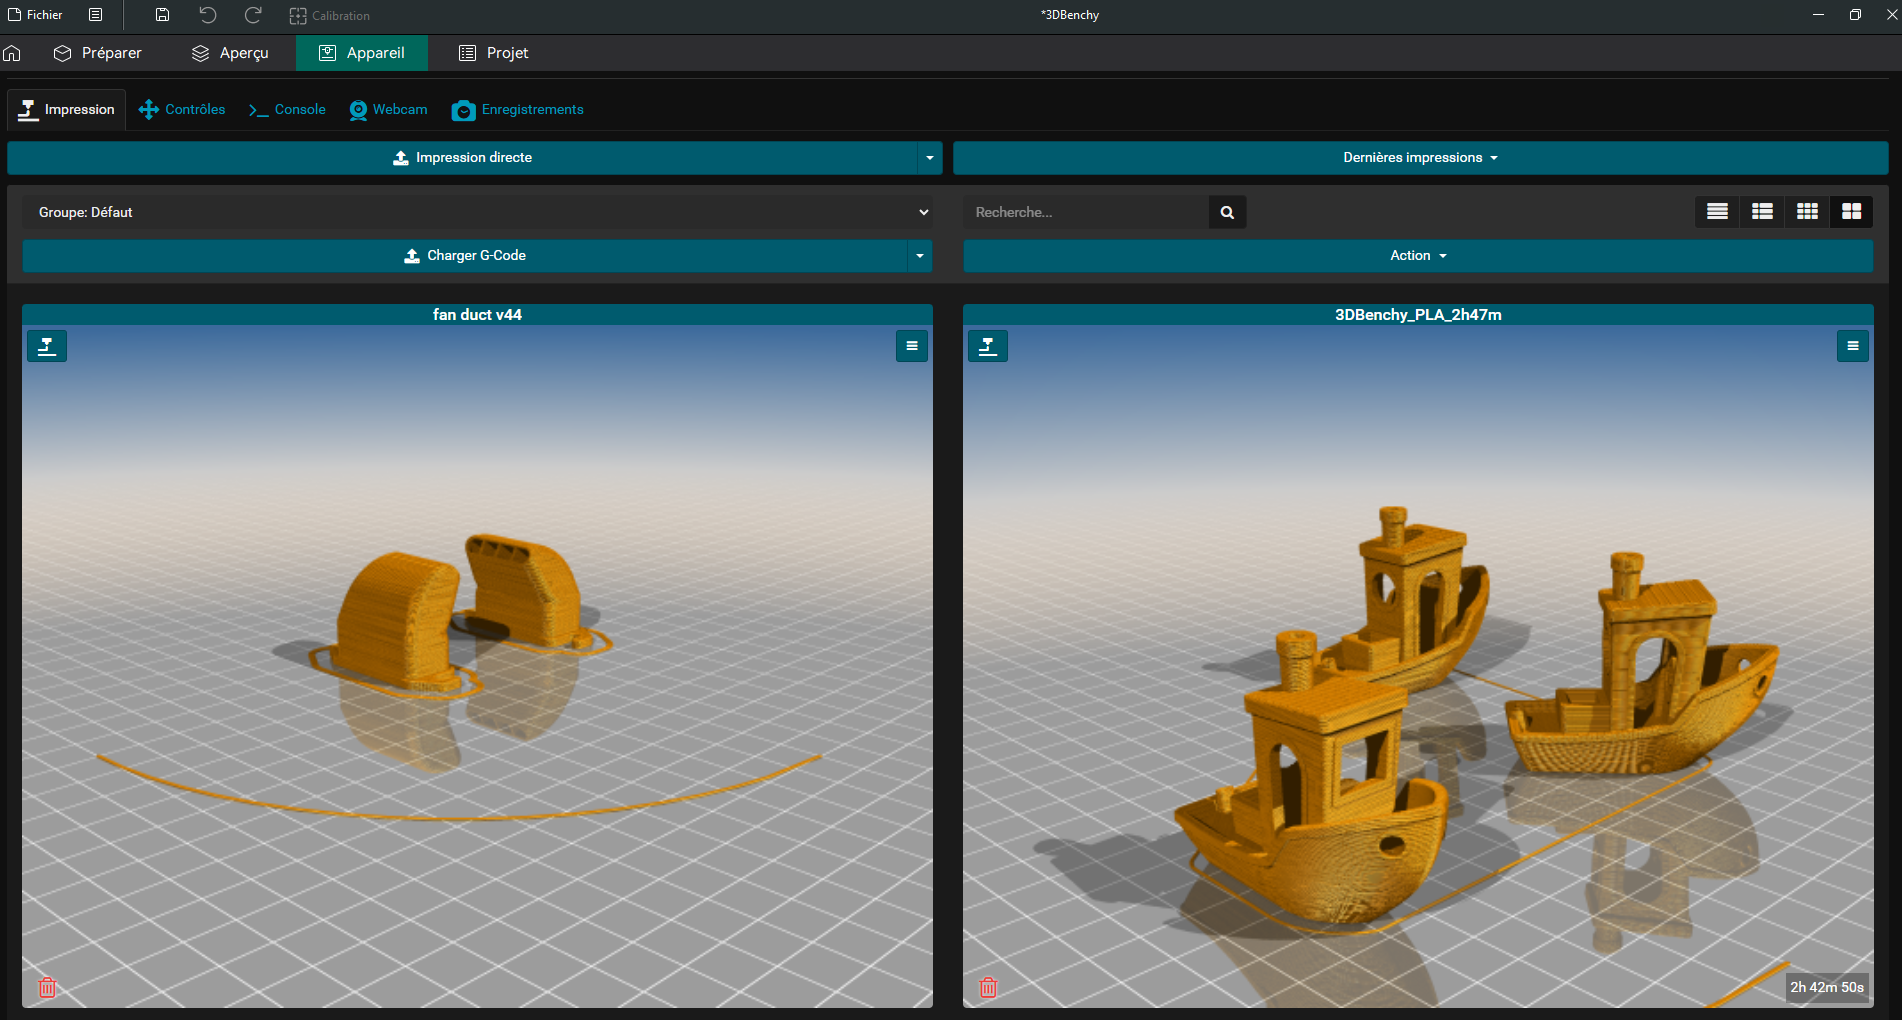Switch to large two-column grid view
Viewport: 1902px width, 1020px height.
pos(1852,212)
